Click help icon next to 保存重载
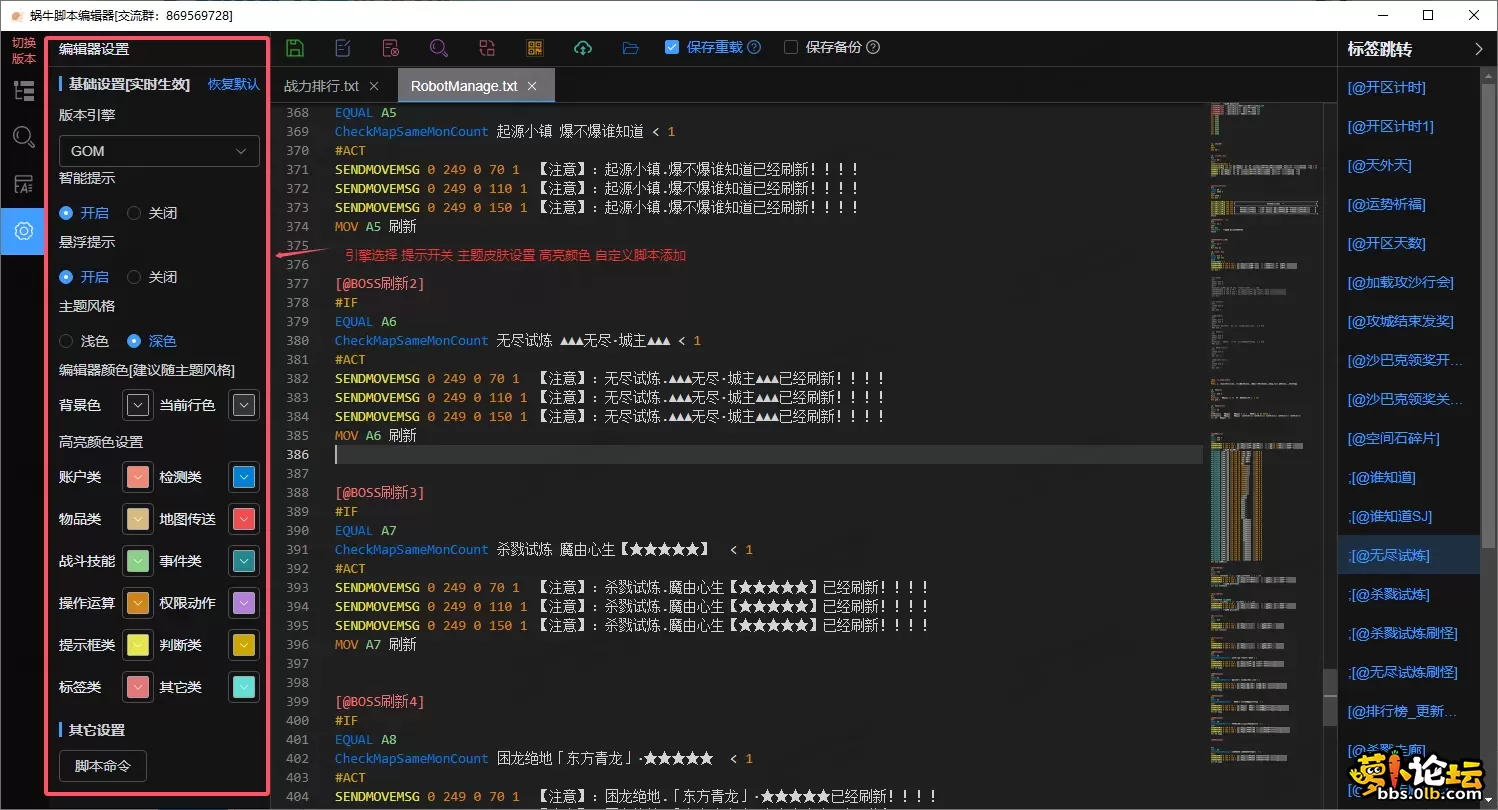1498x810 pixels. [x=754, y=47]
